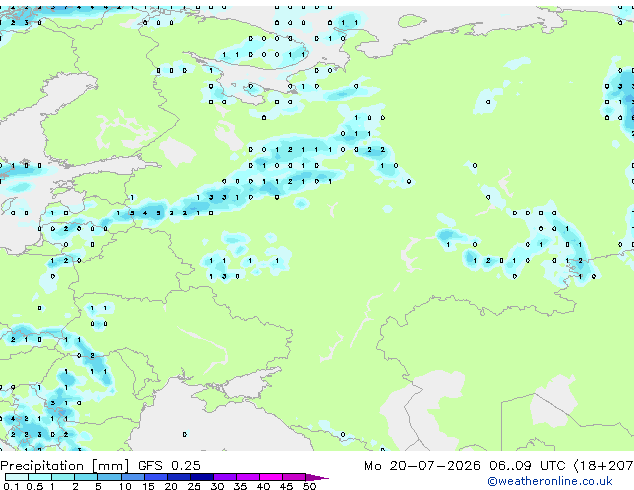Pick the 20–25 mm legend swatch
The image size is (634, 490).
point(179,477)
